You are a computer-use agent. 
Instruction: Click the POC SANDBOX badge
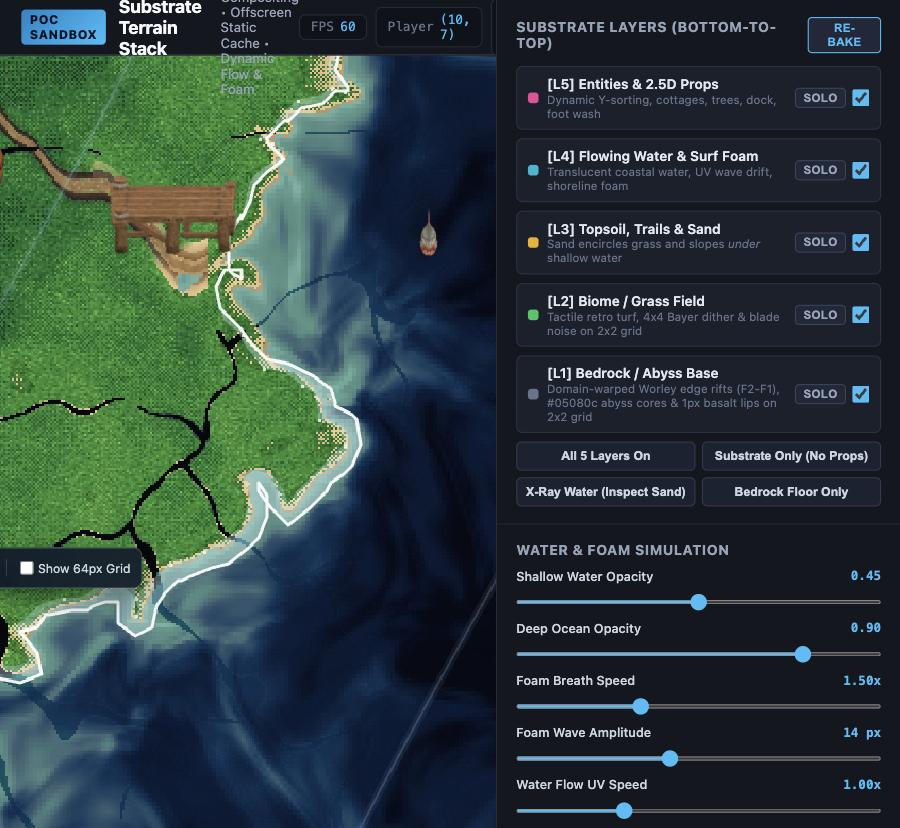coord(63,27)
